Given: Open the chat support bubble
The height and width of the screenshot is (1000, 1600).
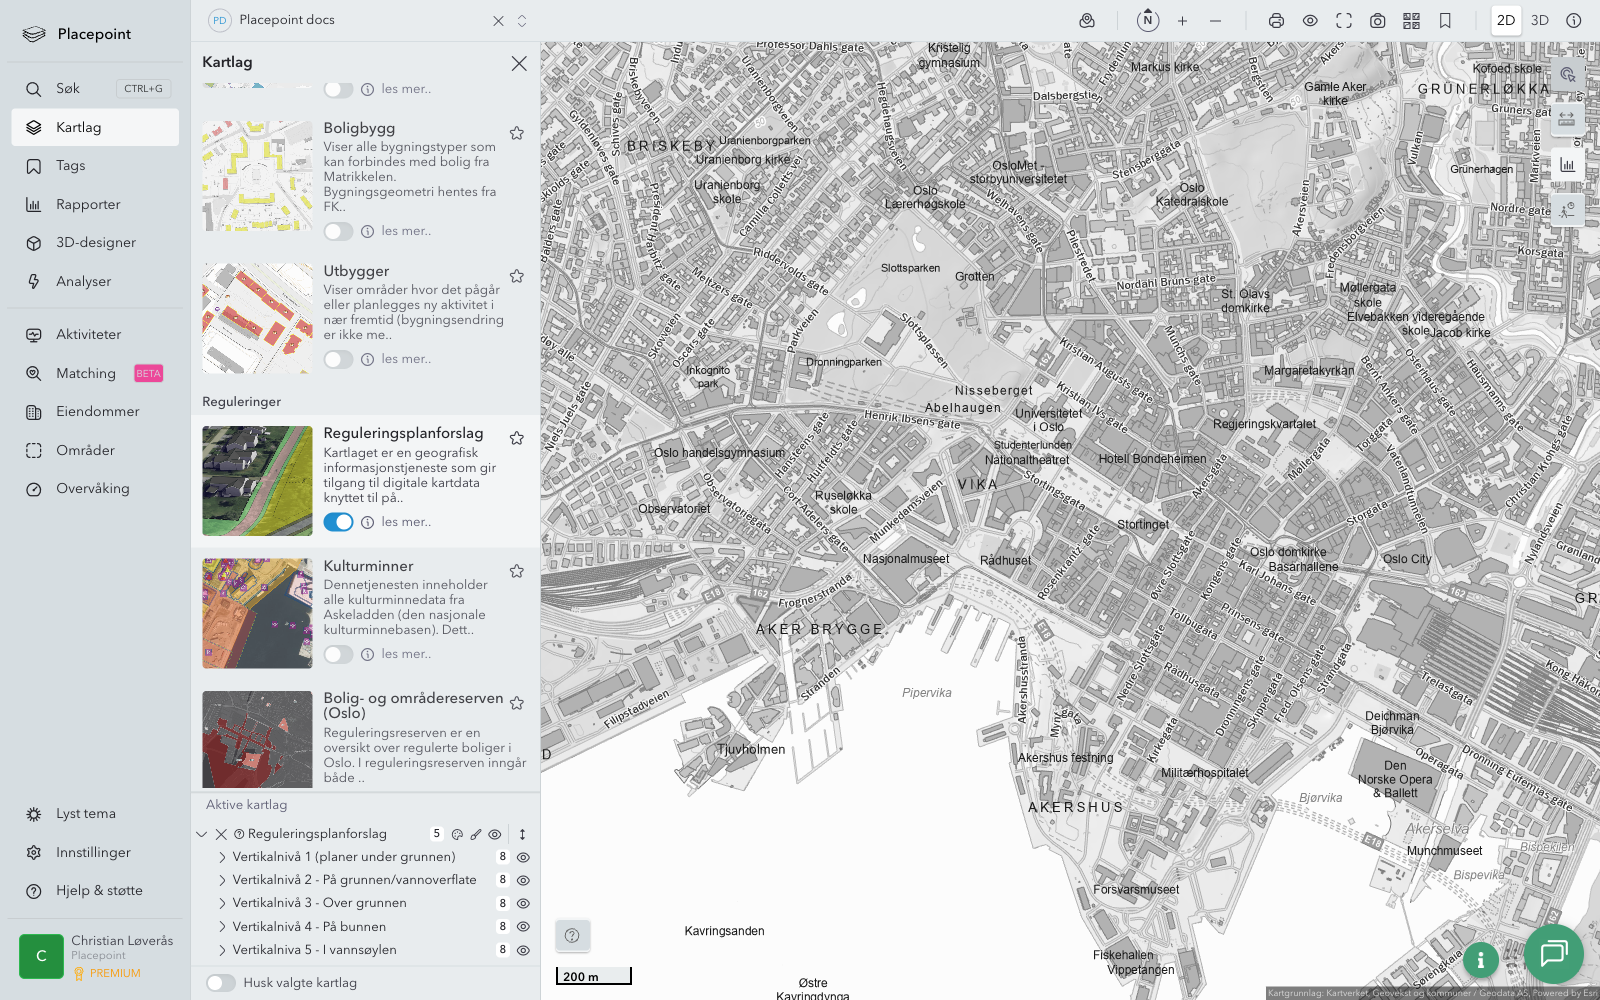Looking at the screenshot, I should [x=1553, y=953].
